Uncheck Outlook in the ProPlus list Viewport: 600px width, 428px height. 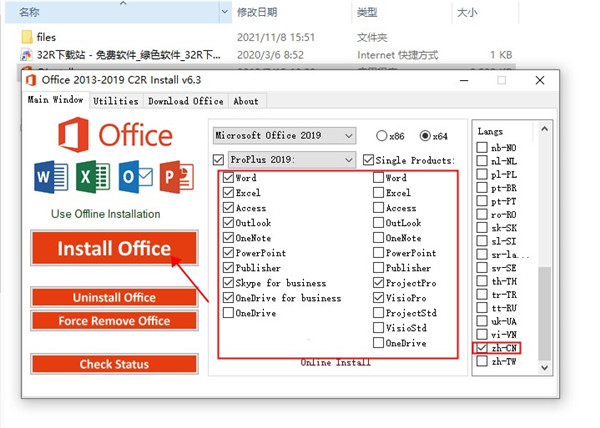pyautogui.click(x=228, y=223)
